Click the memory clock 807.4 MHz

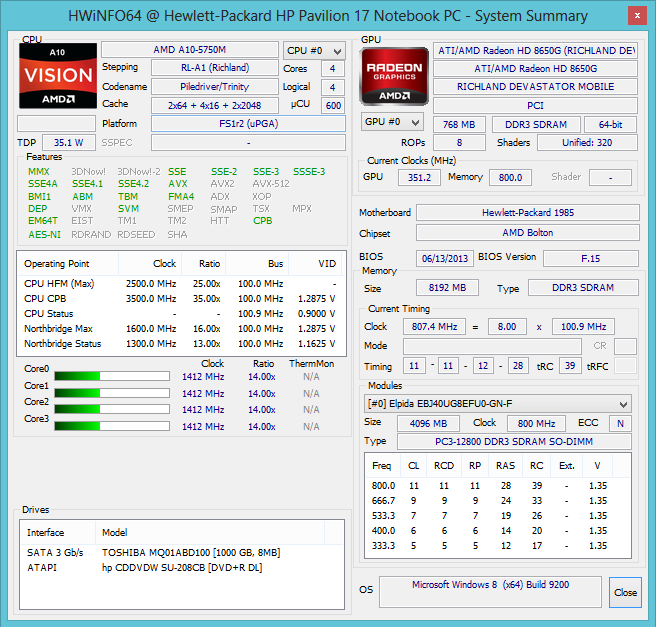coord(434,327)
